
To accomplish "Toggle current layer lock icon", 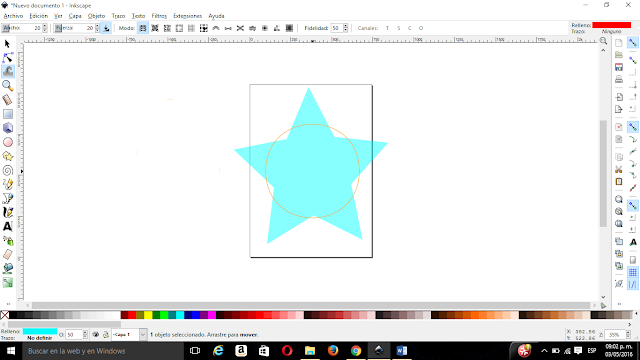I will tap(106, 335).
